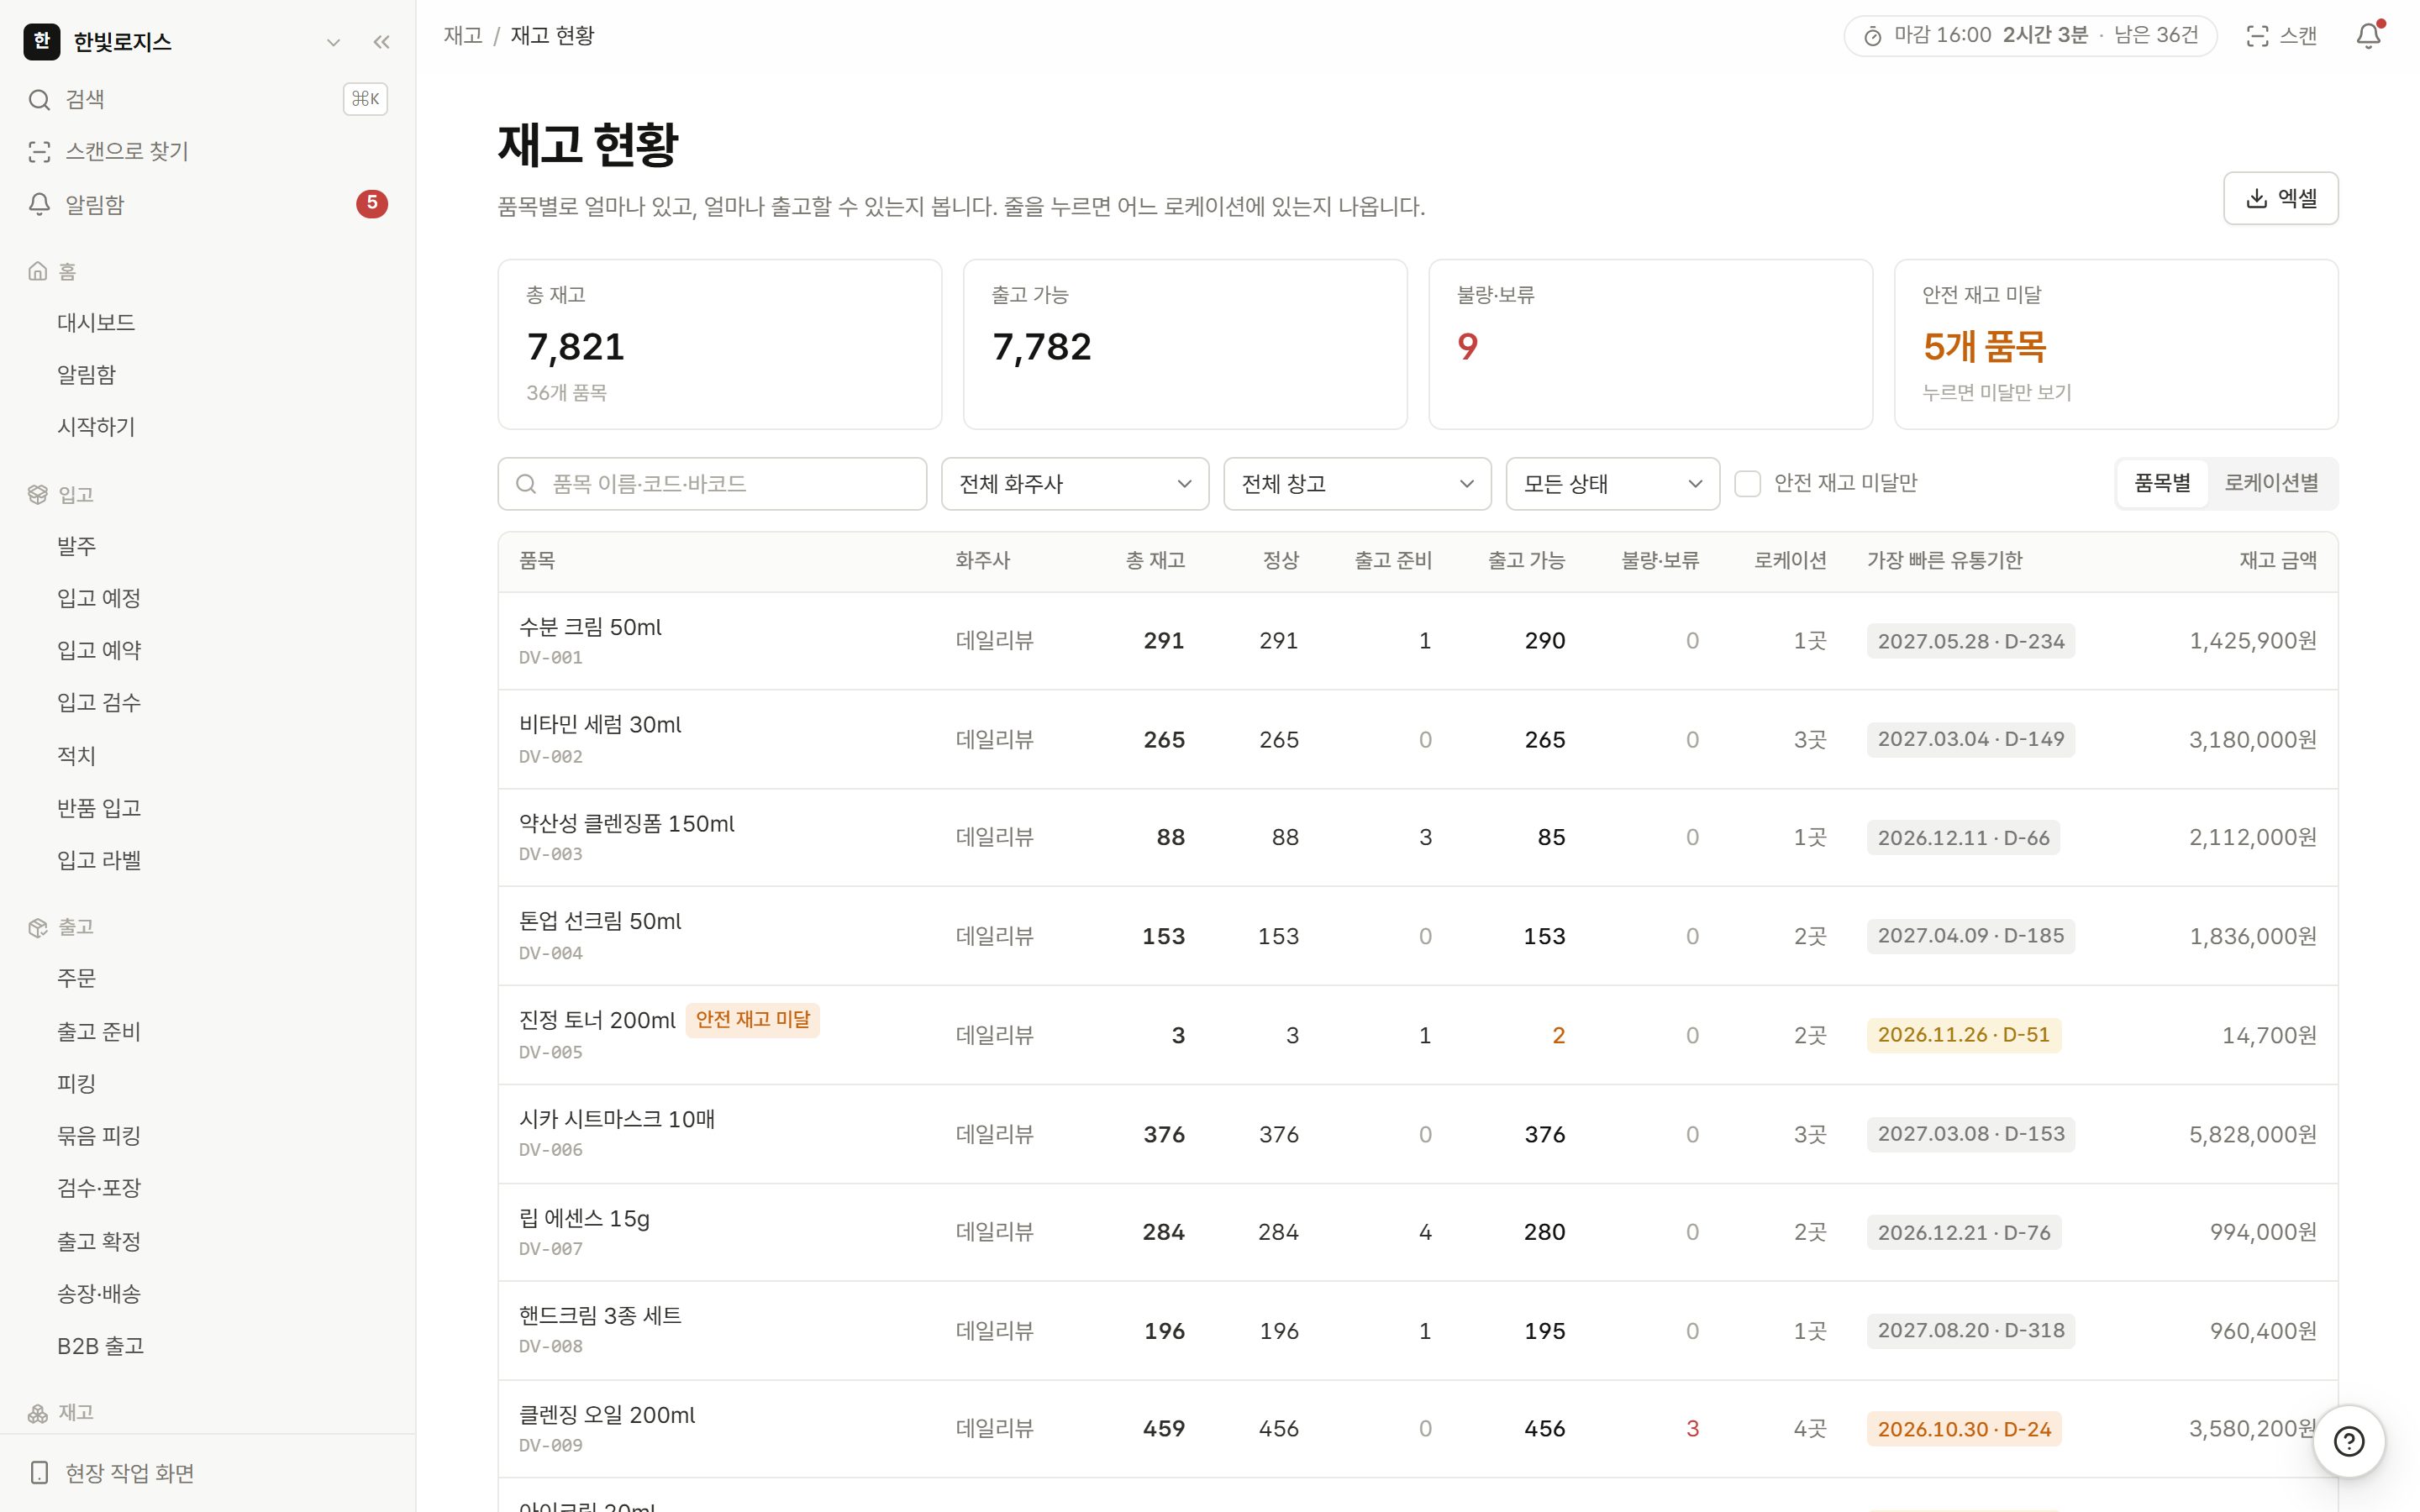Image resolution: width=2420 pixels, height=1512 pixels.
Task: Click the 알림함 bell icon in sidebar
Action: coord(39,204)
